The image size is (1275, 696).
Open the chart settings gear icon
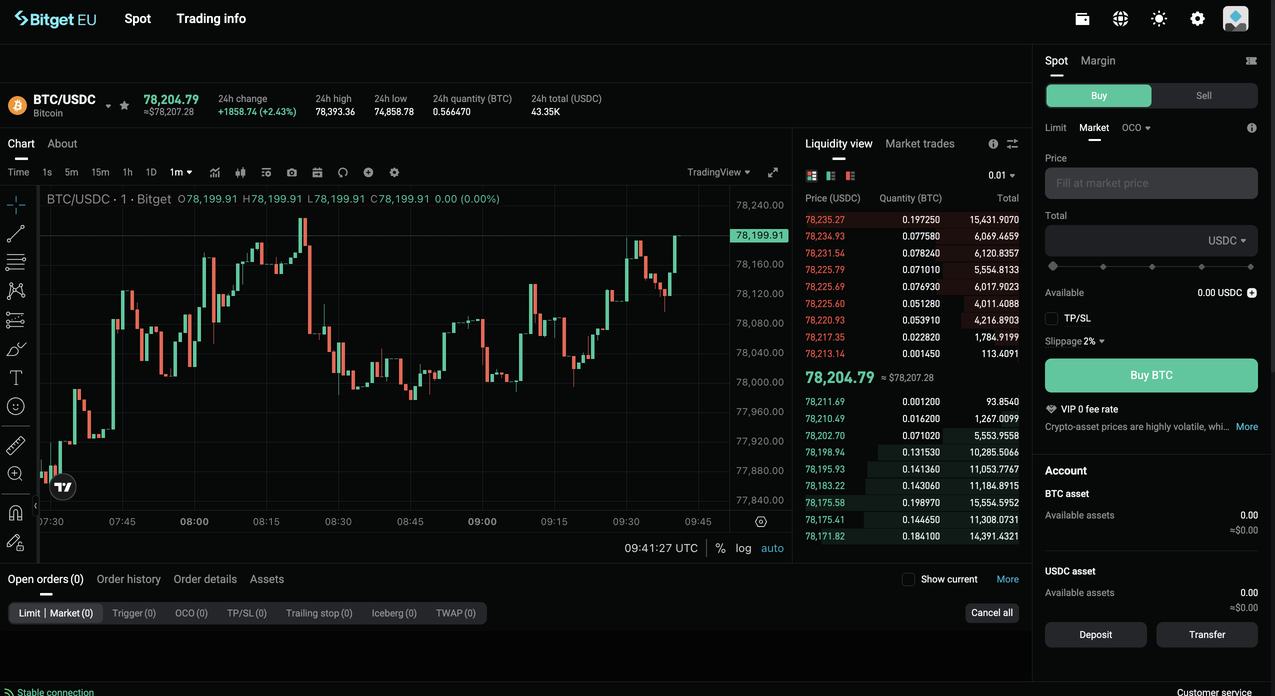pyautogui.click(x=394, y=172)
